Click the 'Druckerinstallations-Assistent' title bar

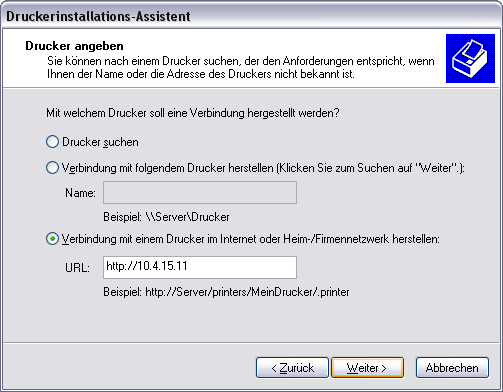[251, 16]
